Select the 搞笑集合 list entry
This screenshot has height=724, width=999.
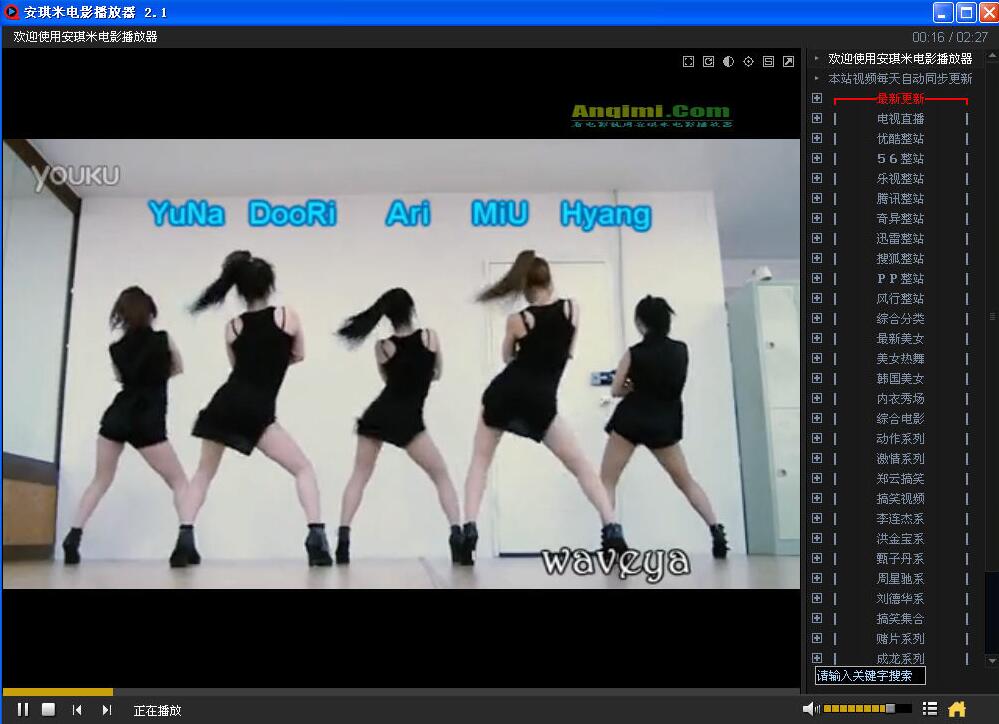(x=900, y=618)
